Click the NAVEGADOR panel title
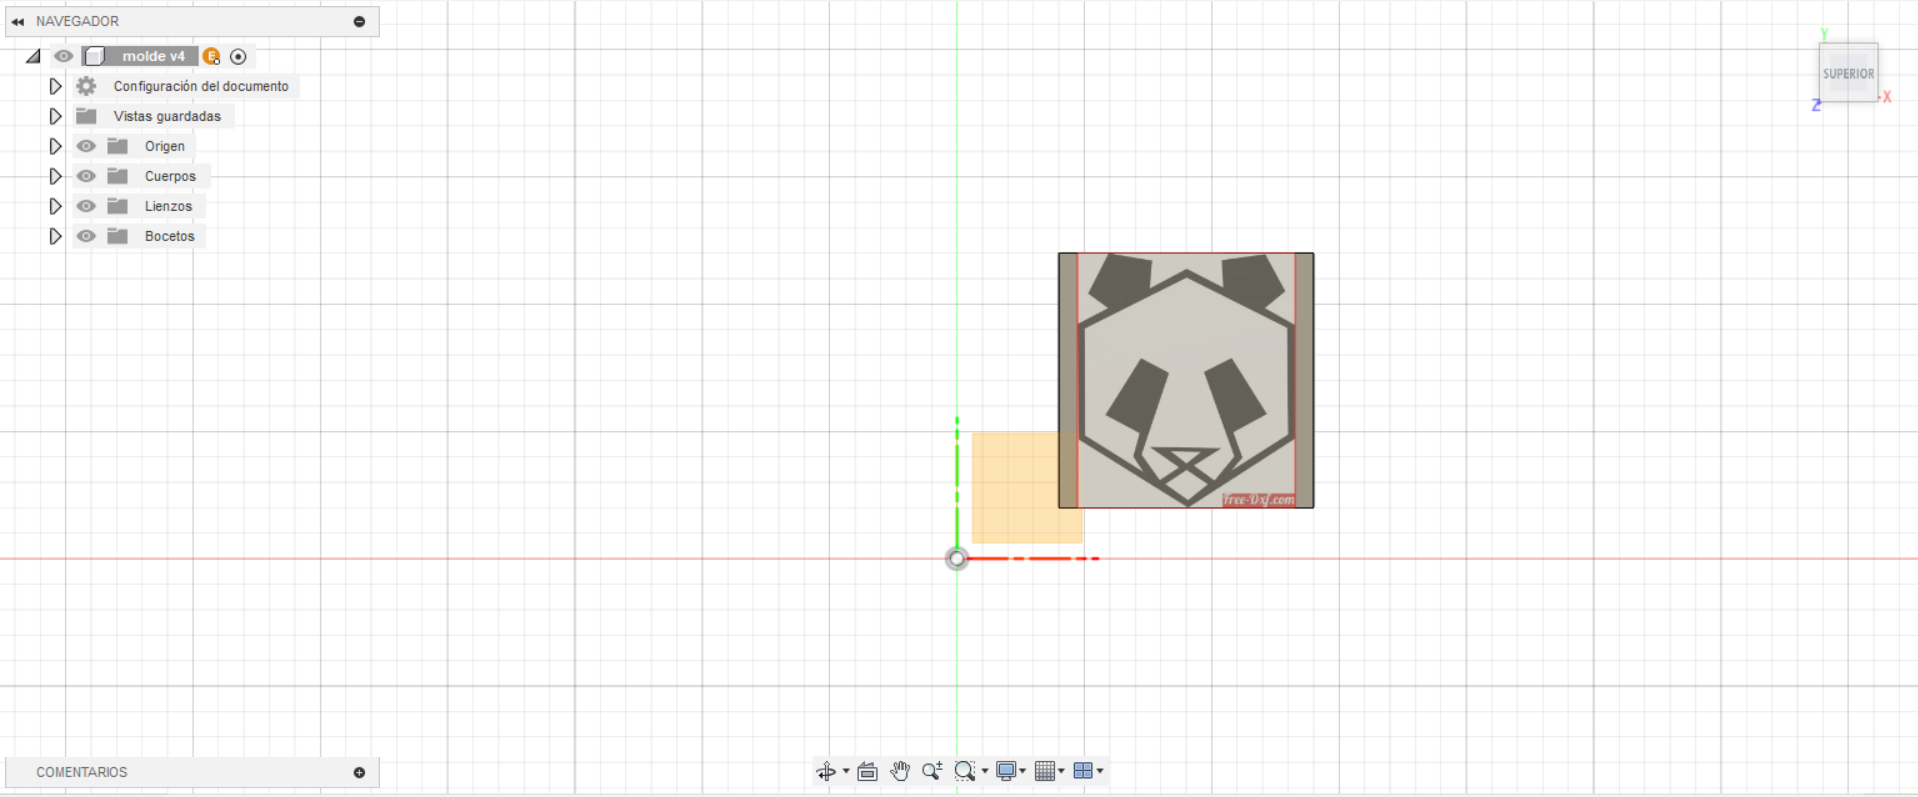Image resolution: width=1918 pixels, height=797 pixels. [77, 21]
